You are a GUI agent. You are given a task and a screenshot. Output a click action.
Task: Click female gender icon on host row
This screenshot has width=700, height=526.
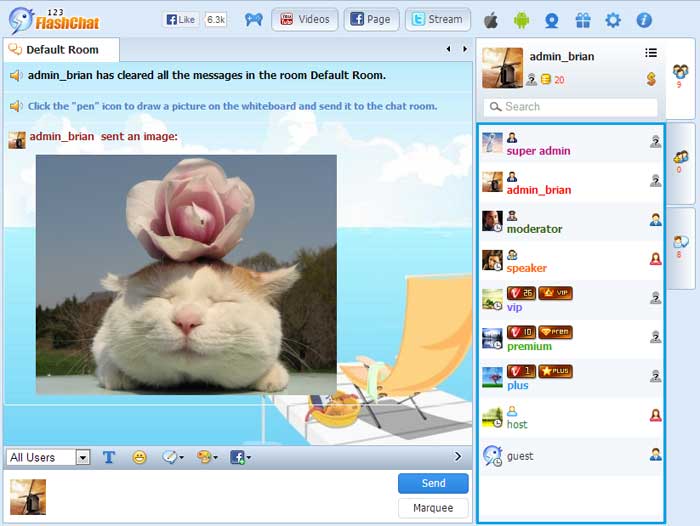(655, 415)
